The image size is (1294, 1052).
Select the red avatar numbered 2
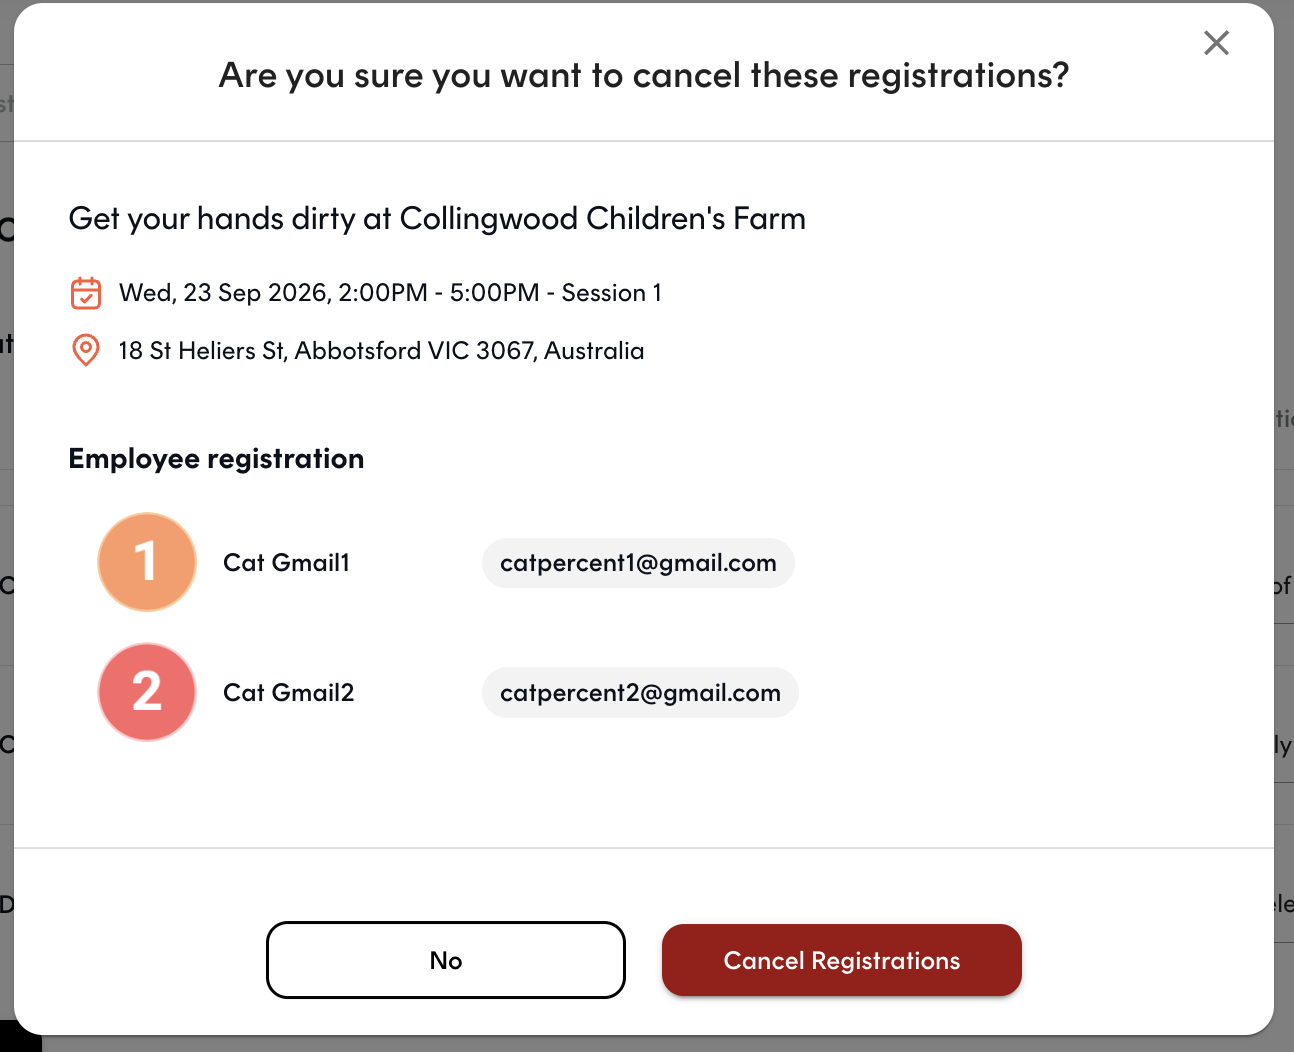point(147,692)
